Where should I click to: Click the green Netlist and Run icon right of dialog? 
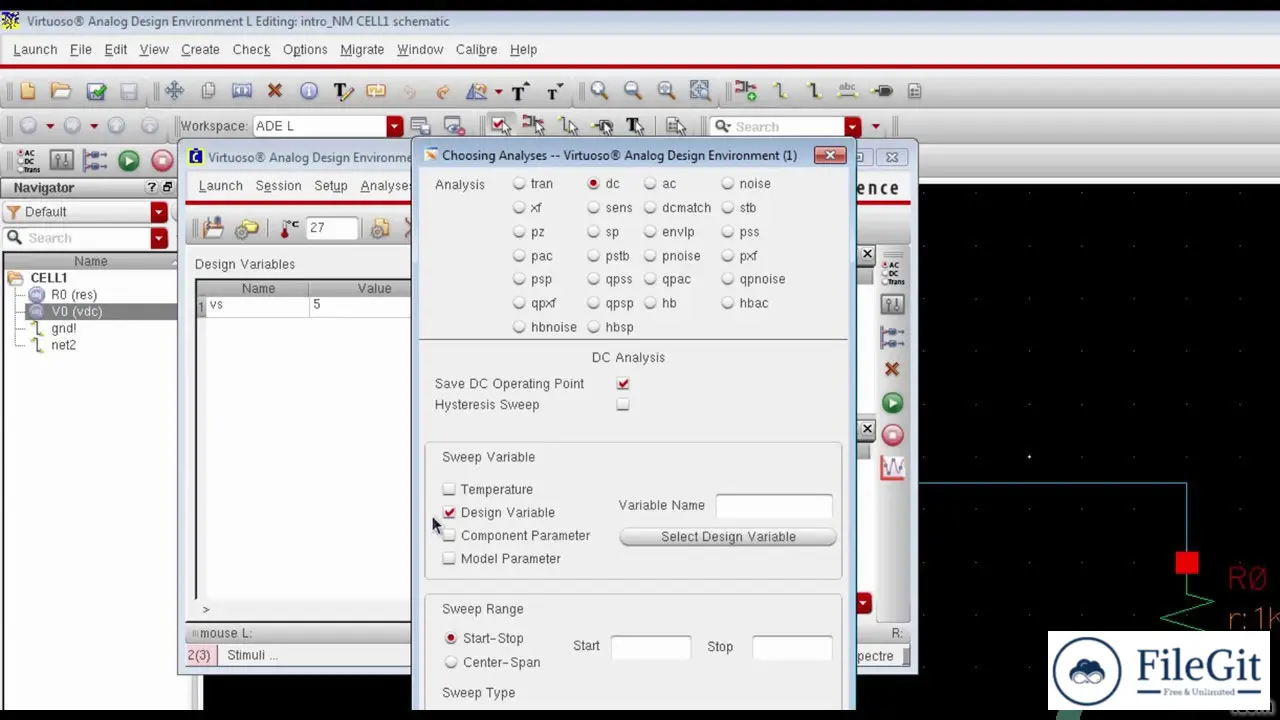(x=892, y=403)
